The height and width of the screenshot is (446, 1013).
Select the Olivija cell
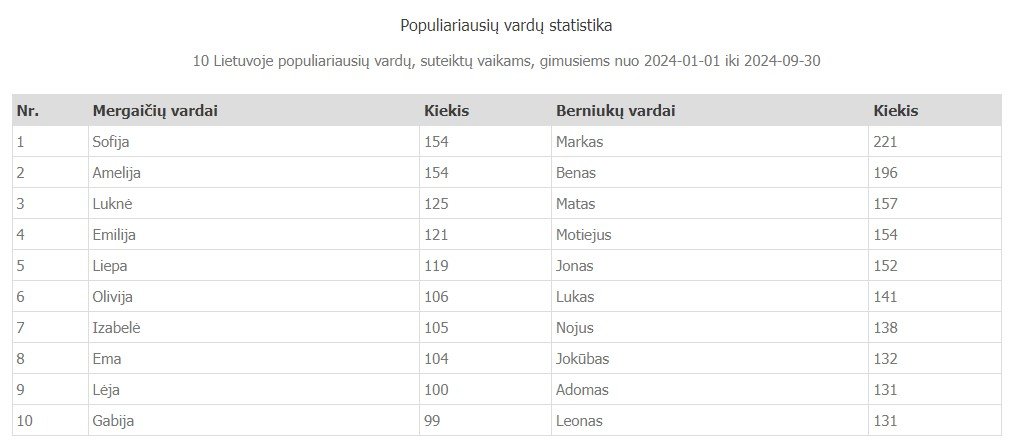coord(254,297)
